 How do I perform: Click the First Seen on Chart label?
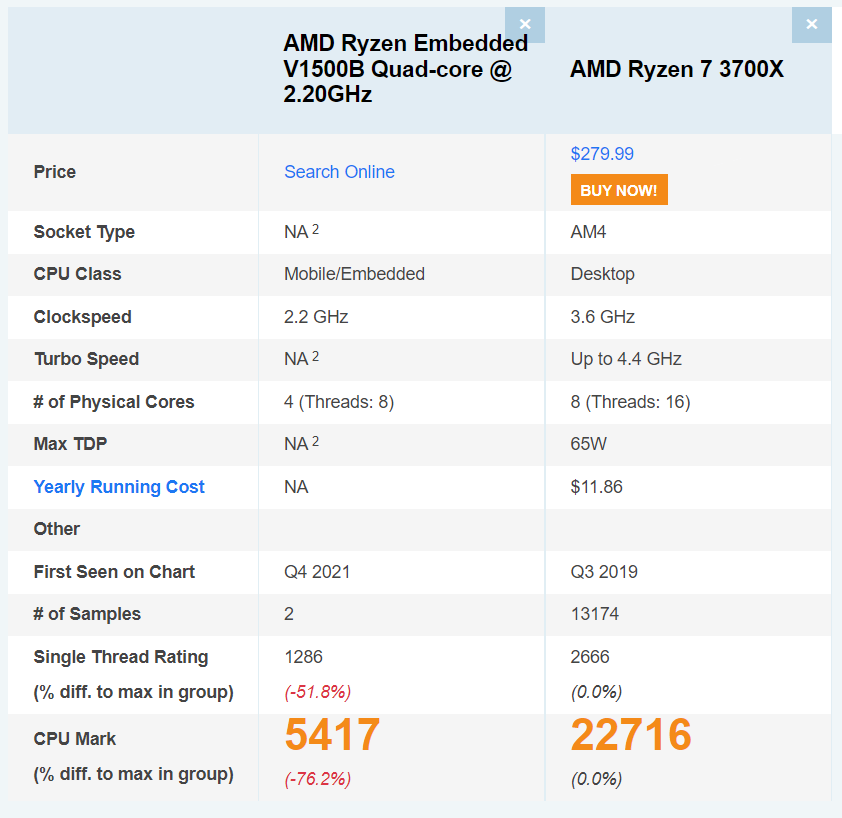pos(114,571)
